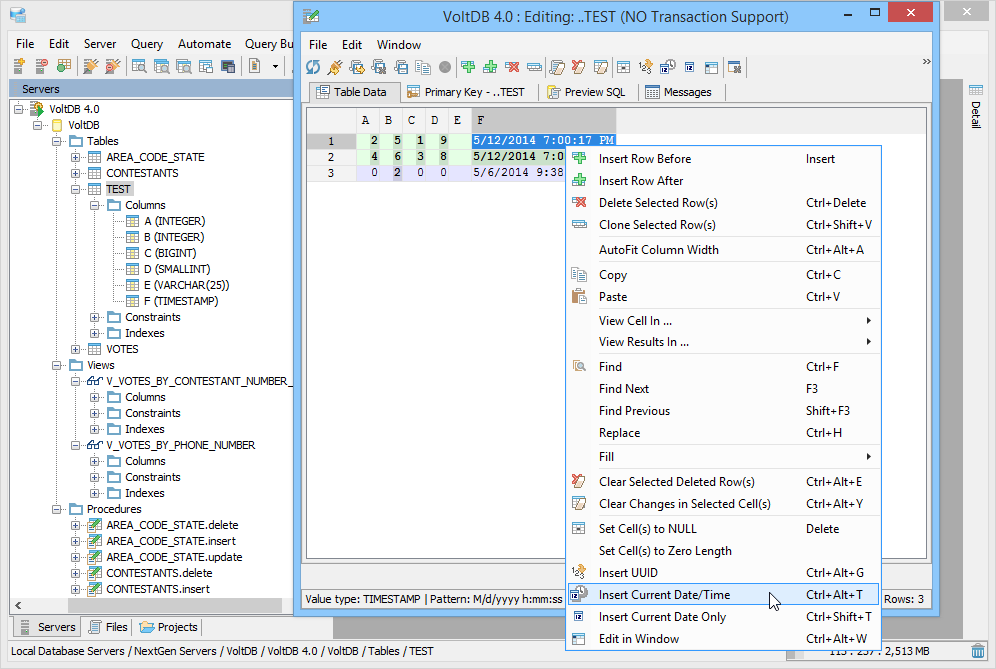Collapse the Procedures folder node

57,509
